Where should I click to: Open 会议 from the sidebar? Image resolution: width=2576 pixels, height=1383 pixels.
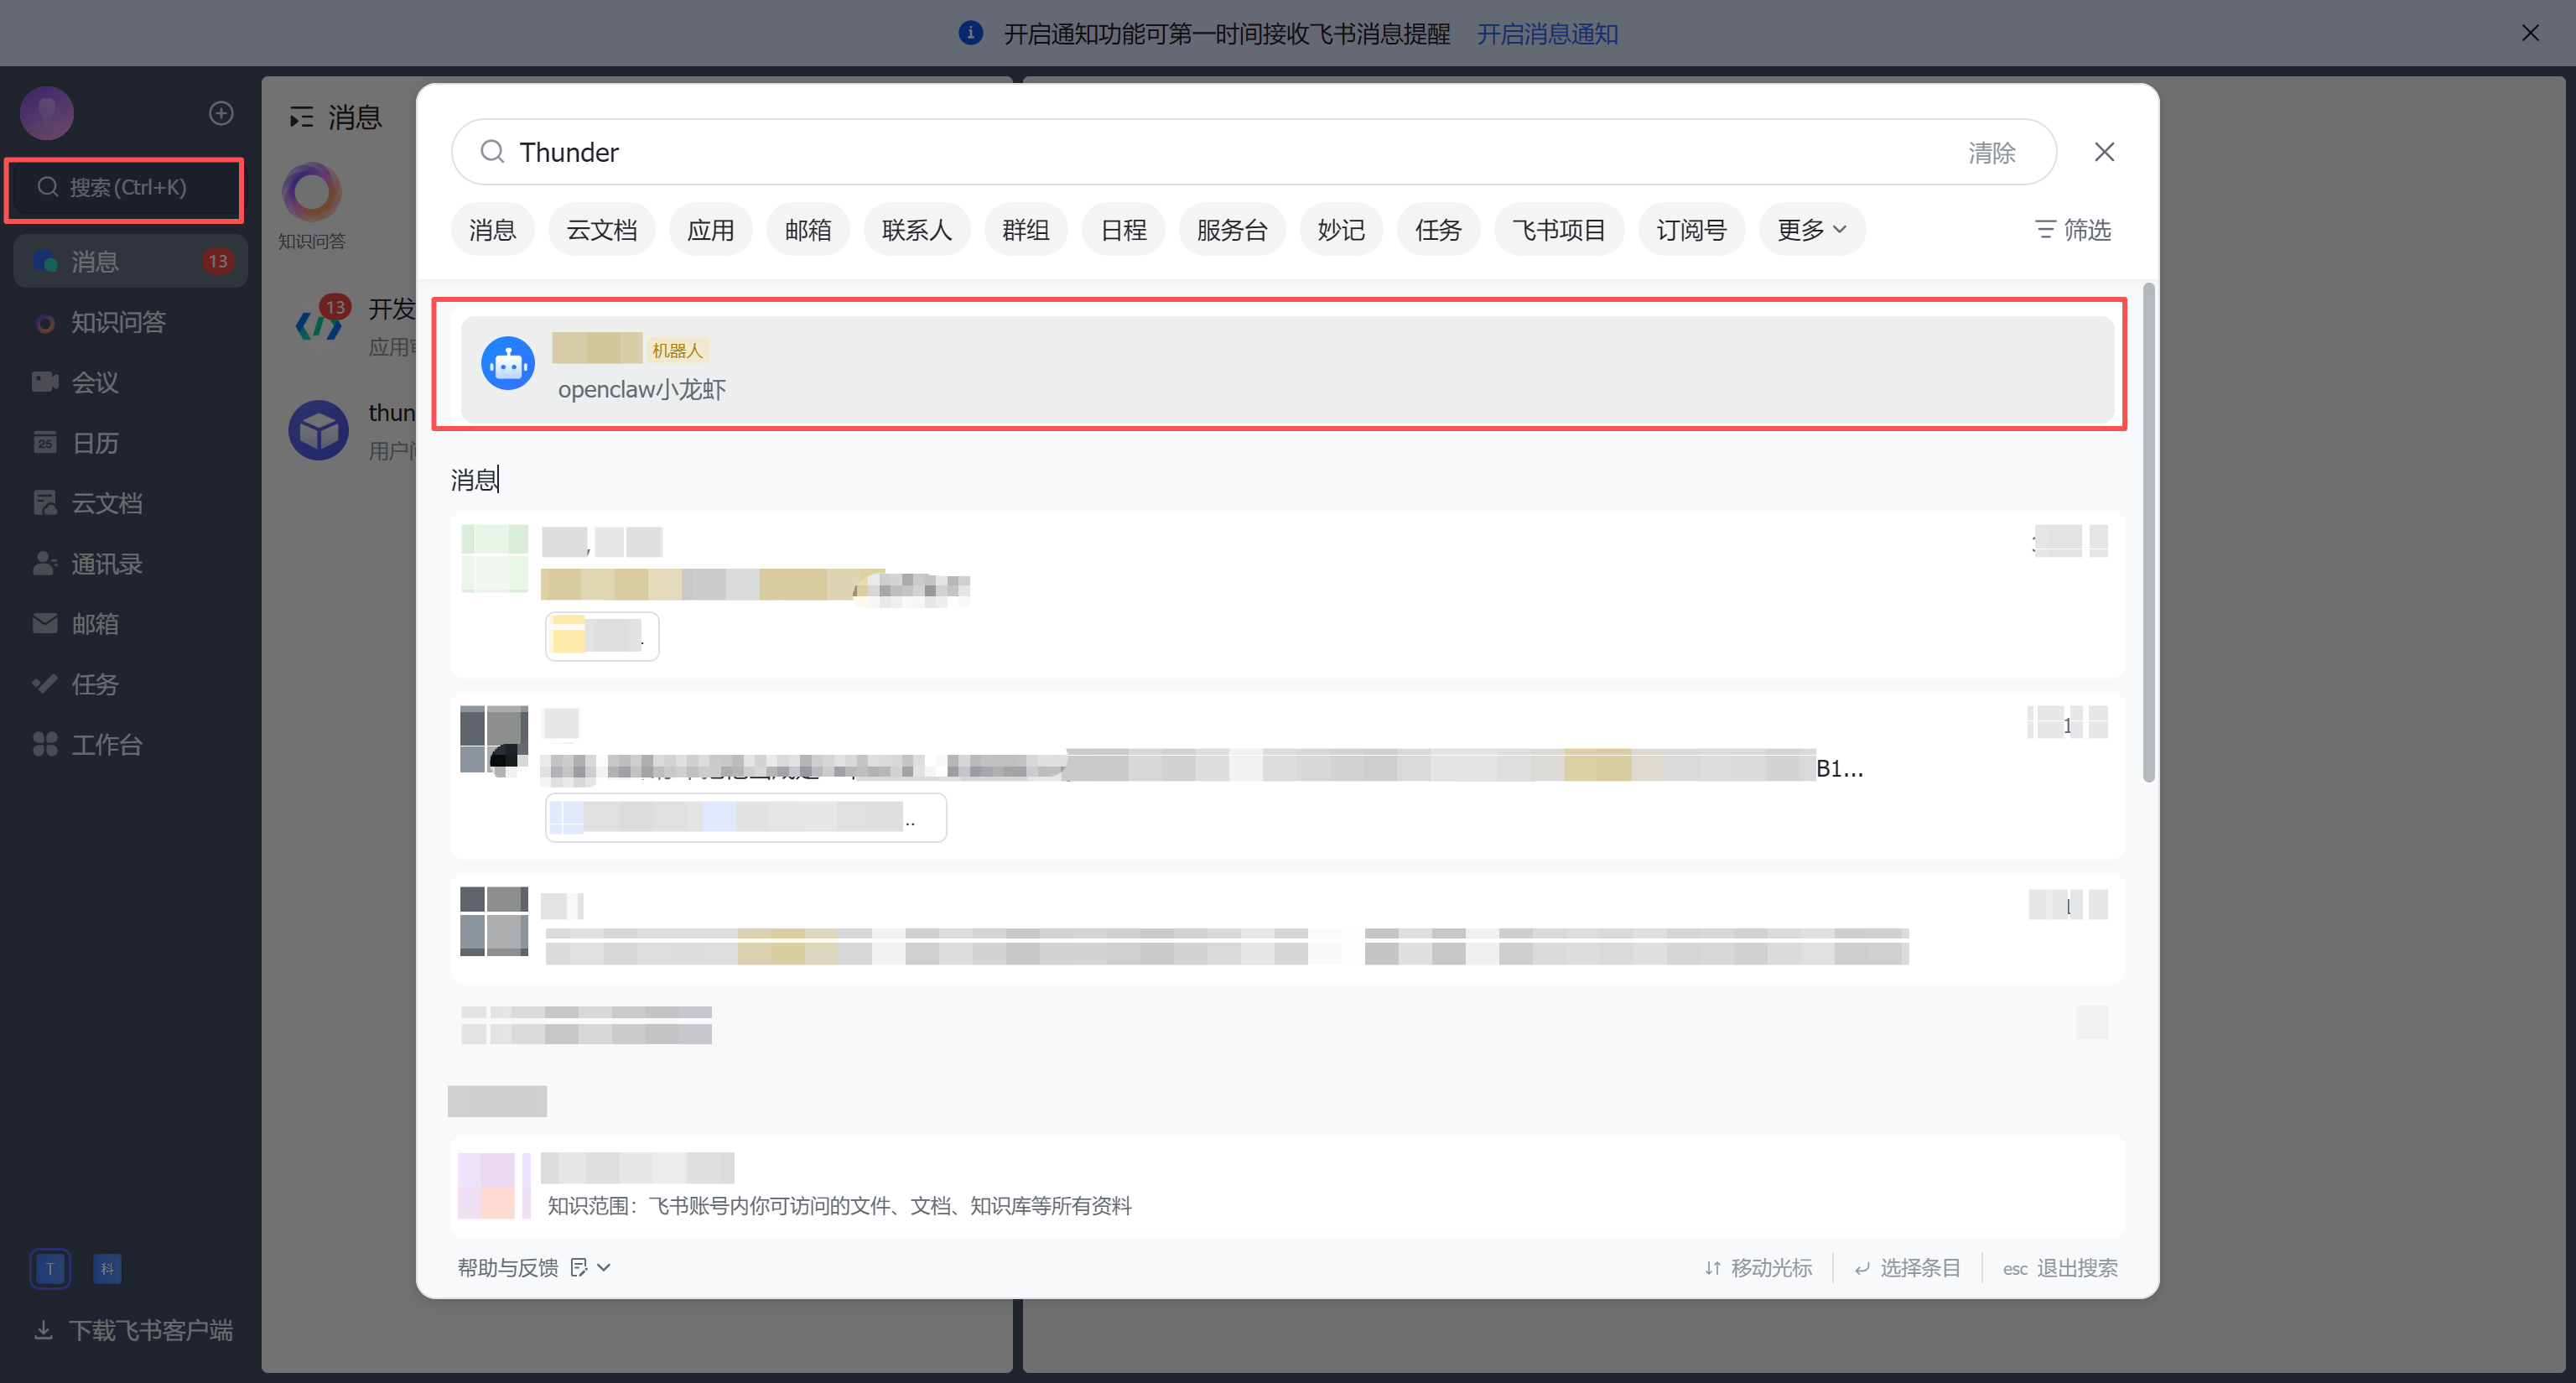(94, 382)
